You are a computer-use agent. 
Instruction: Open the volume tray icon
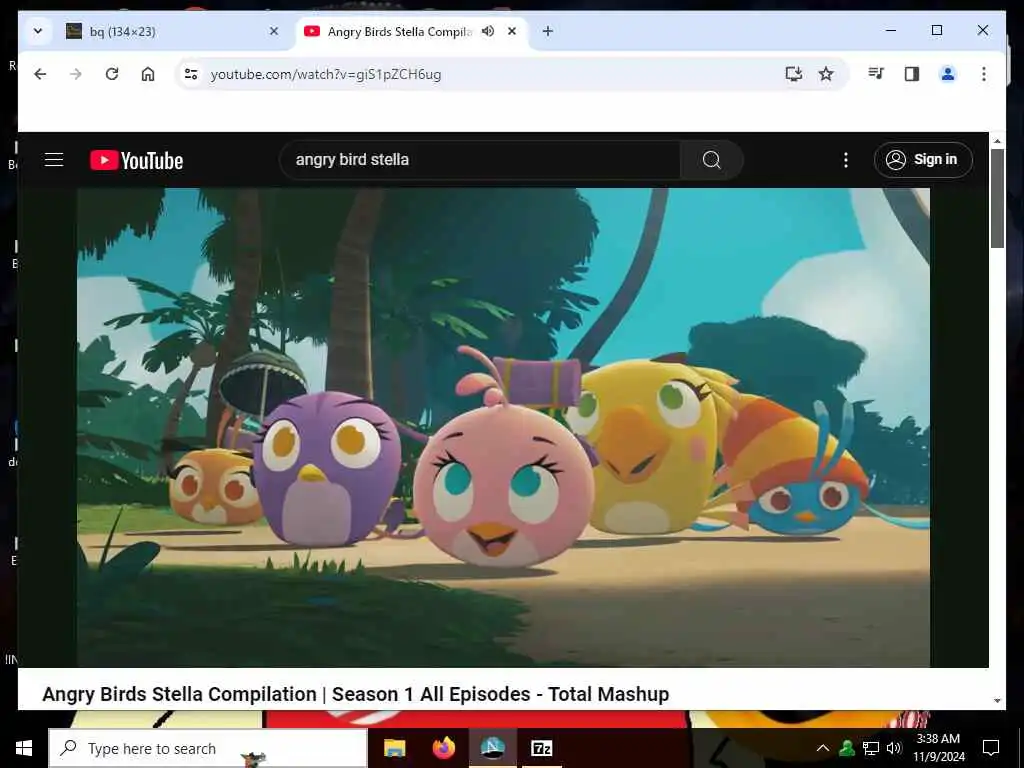[x=894, y=748]
